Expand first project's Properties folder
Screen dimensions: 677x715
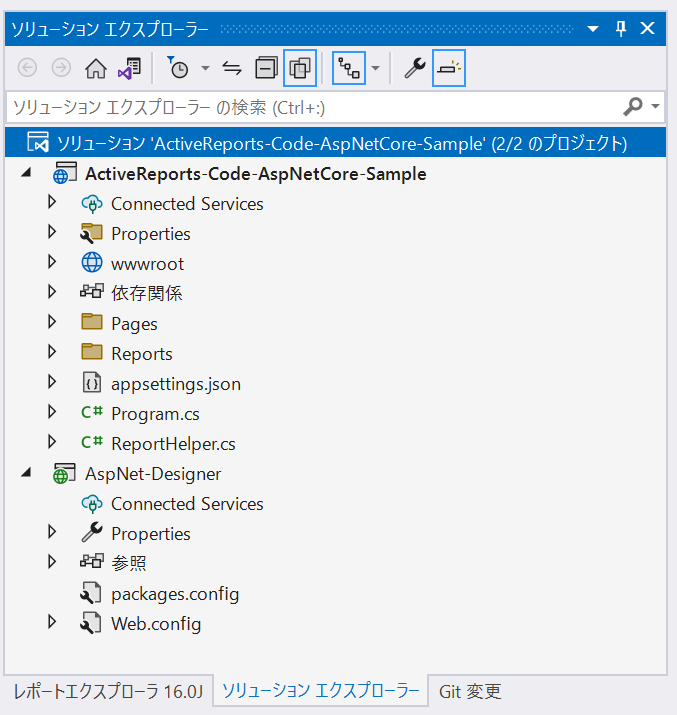52,232
